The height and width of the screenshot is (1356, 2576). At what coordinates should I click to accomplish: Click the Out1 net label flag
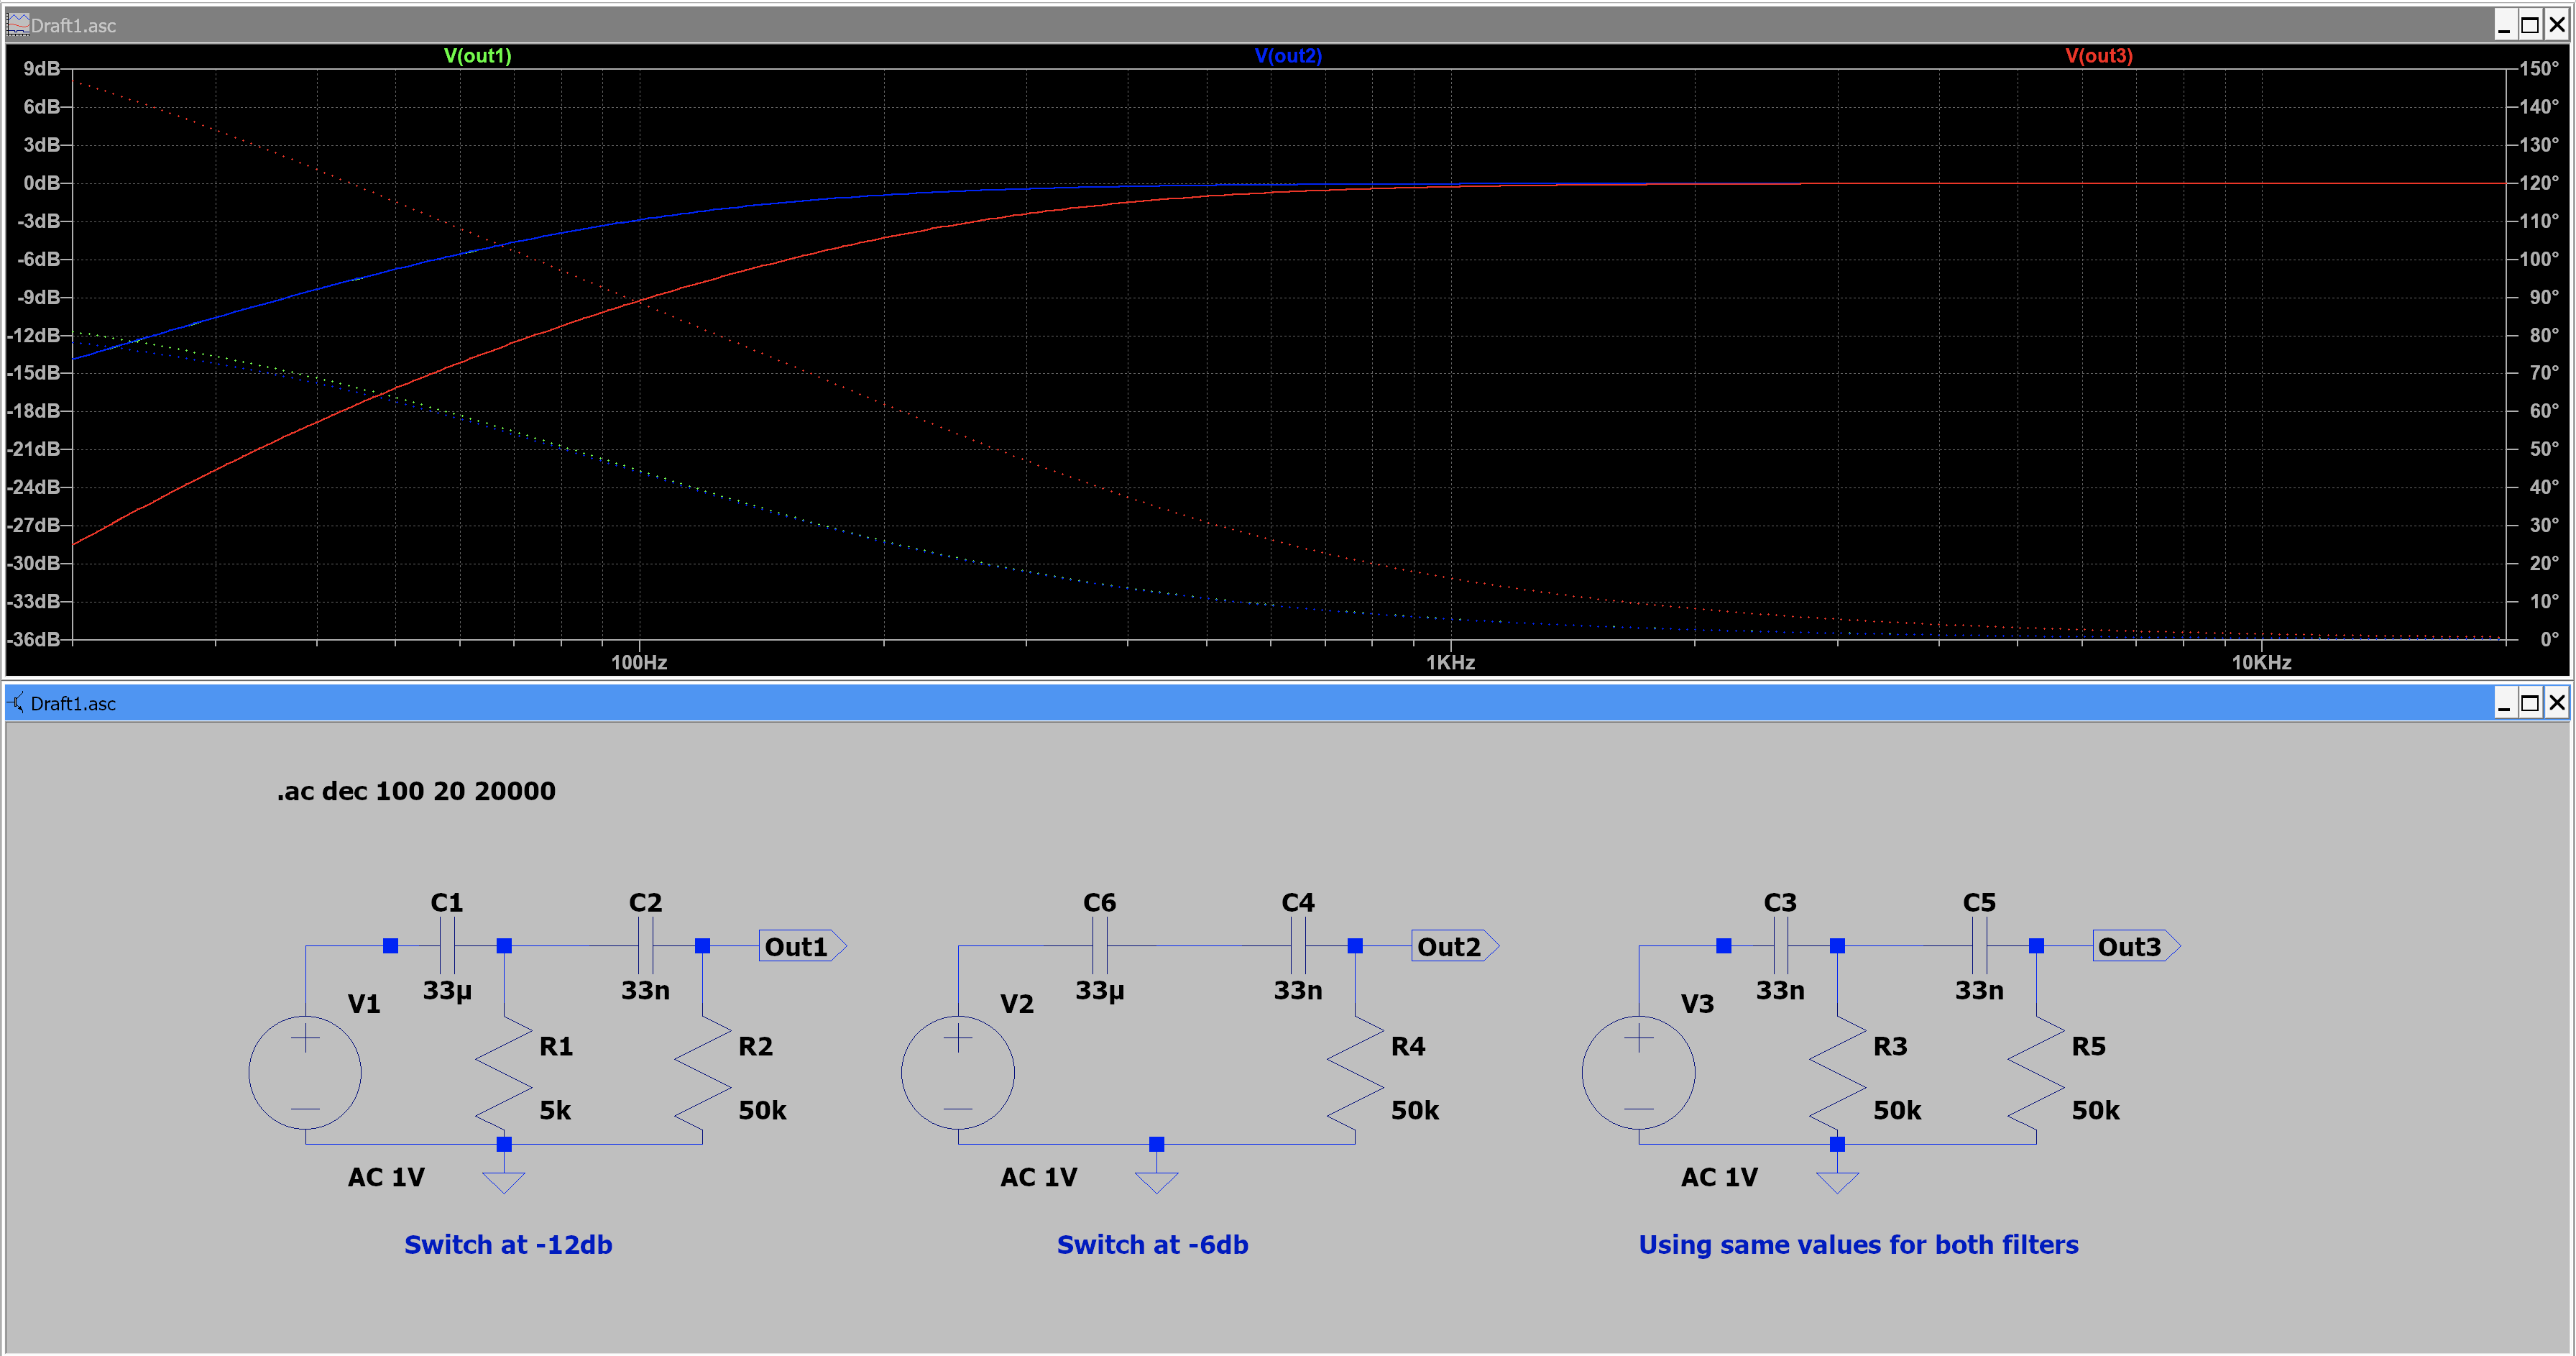[x=803, y=946]
